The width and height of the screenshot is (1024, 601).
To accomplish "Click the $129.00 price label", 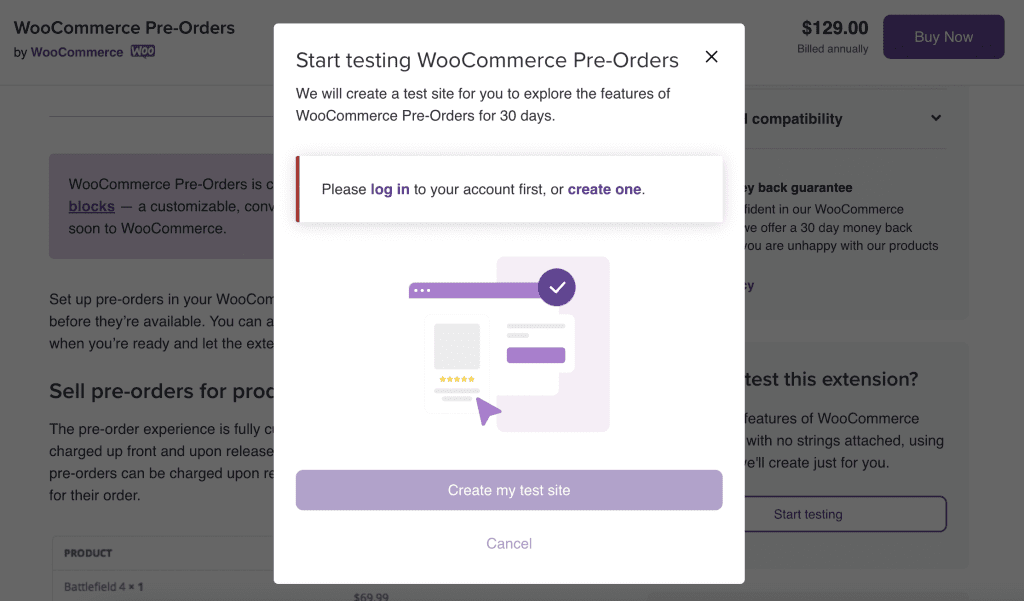I will pos(834,28).
